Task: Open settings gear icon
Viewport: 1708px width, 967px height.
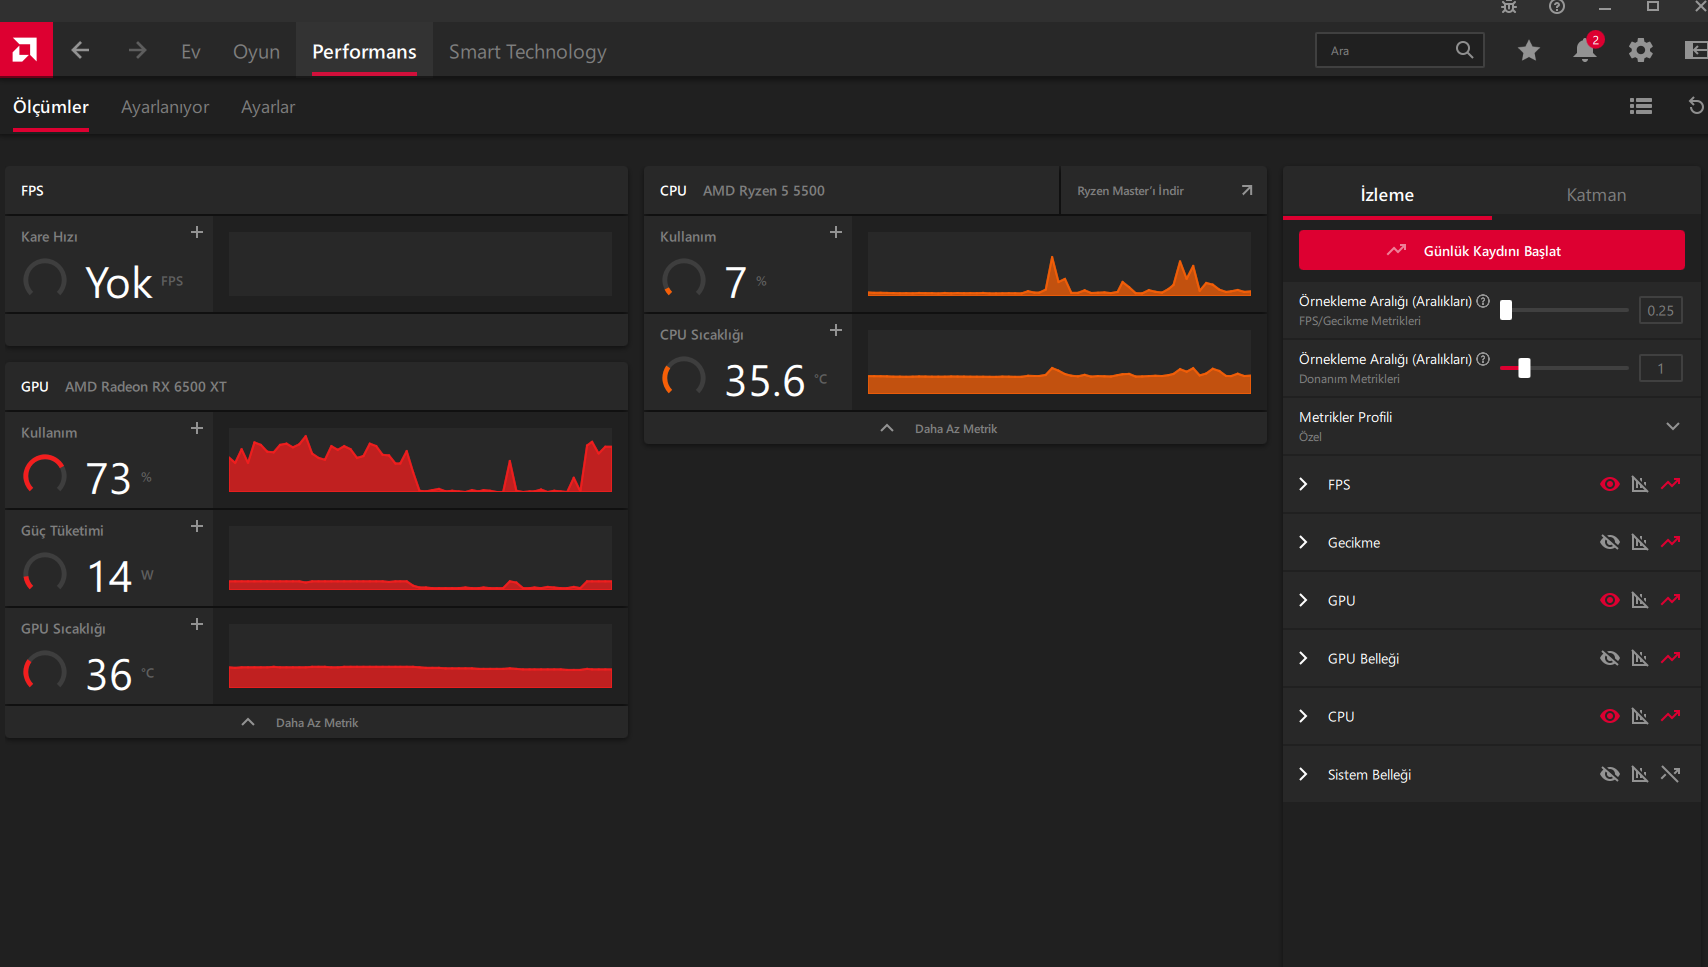Action: point(1641,50)
